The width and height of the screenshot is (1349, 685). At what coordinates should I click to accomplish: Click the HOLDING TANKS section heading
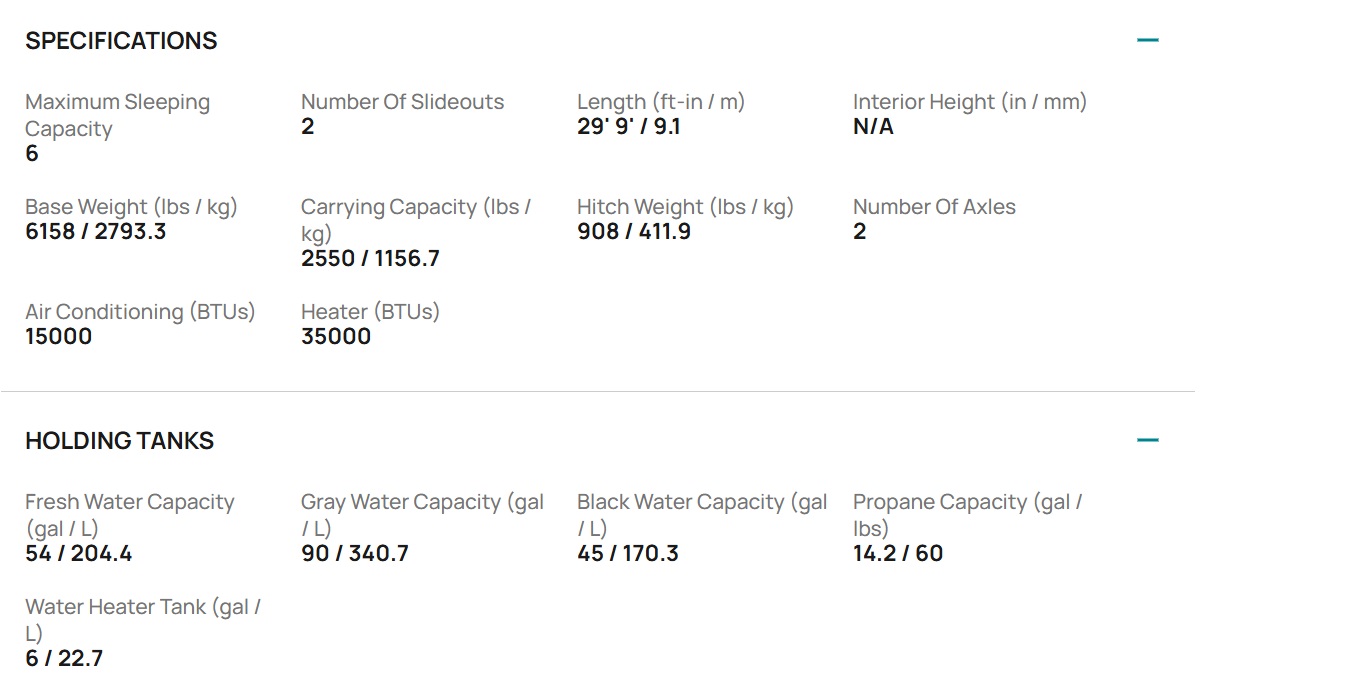tap(119, 441)
